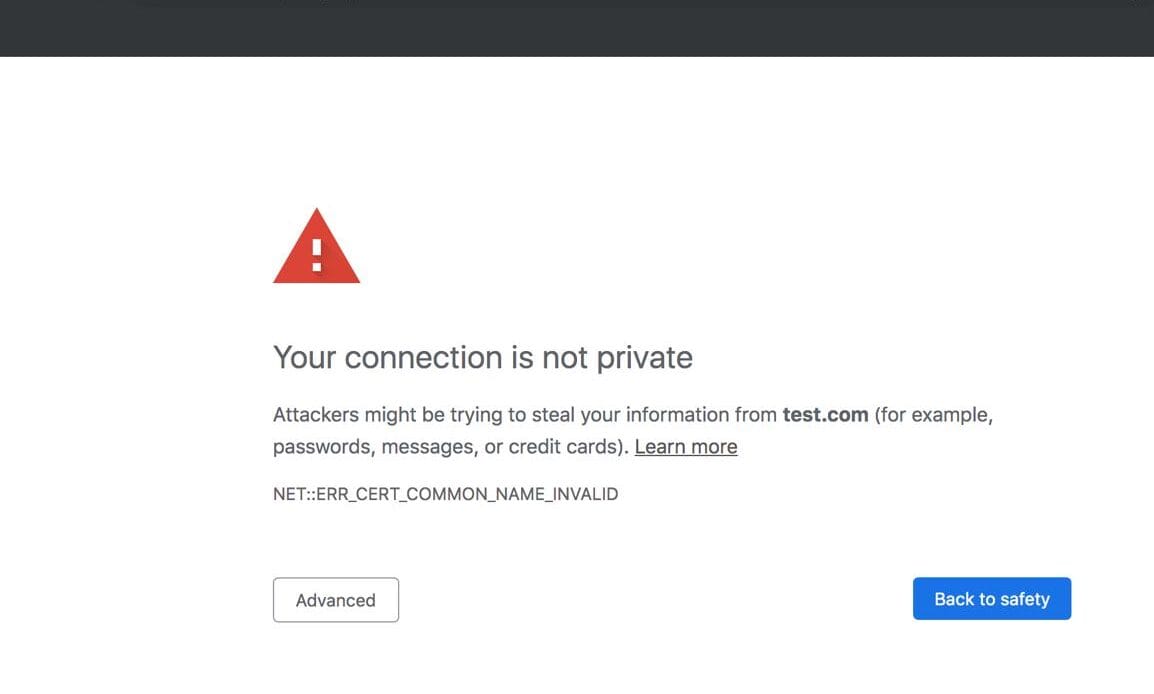
Task: Click the heading Your connection is not private
Action: pyautogui.click(x=483, y=357)
